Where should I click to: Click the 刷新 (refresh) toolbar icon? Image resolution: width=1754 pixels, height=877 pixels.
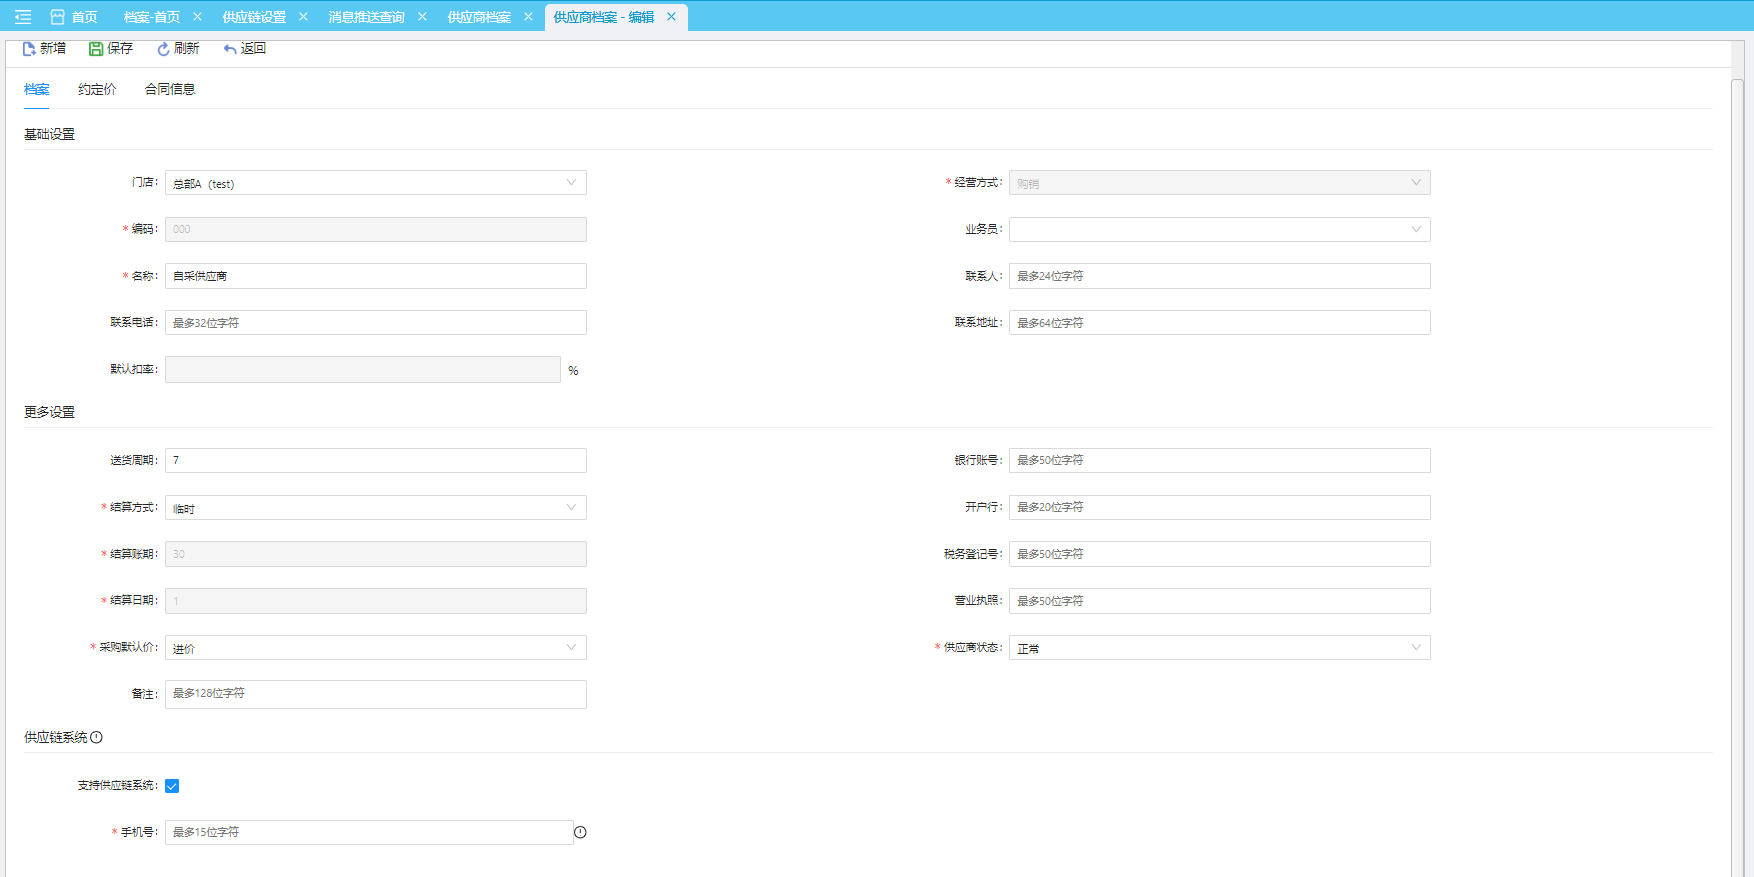coord(163,49)
